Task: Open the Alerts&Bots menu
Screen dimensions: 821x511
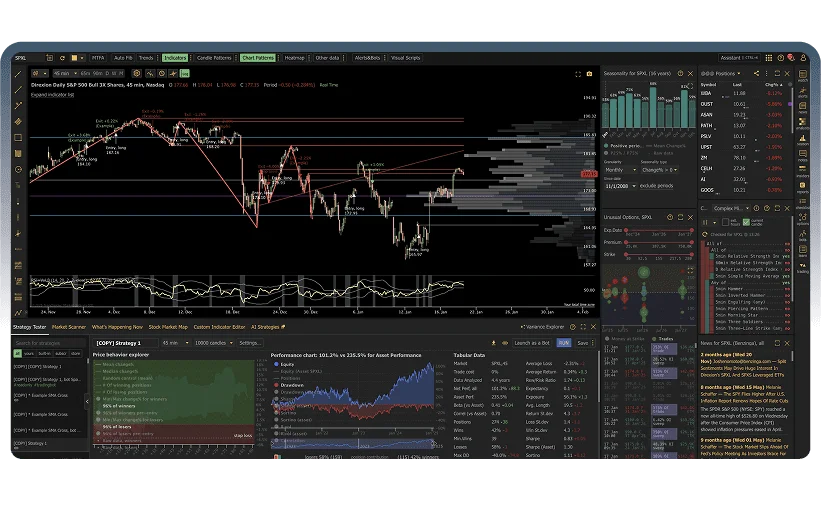Action: point(367,58)
